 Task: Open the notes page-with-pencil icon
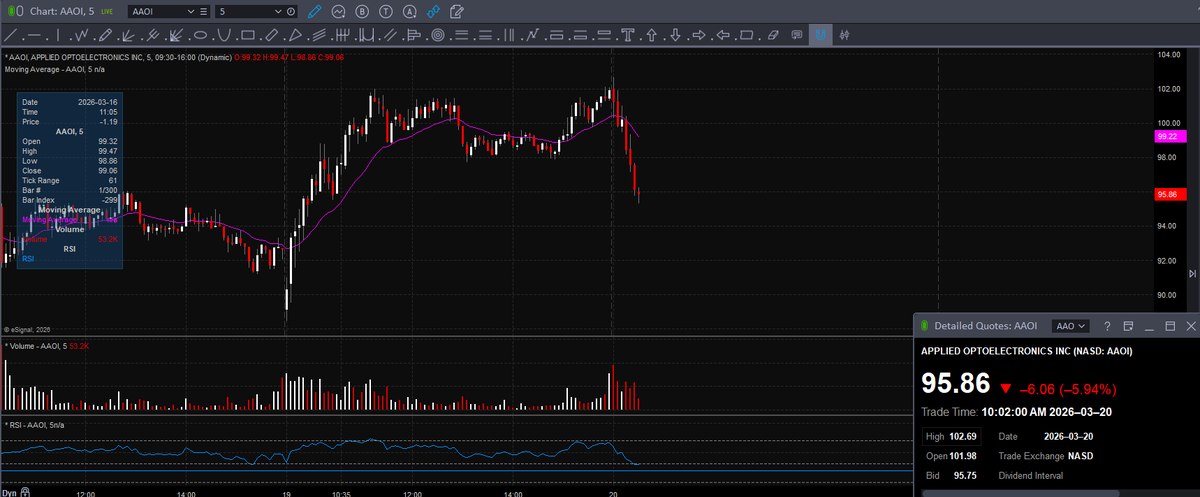[x=457, y=11]
